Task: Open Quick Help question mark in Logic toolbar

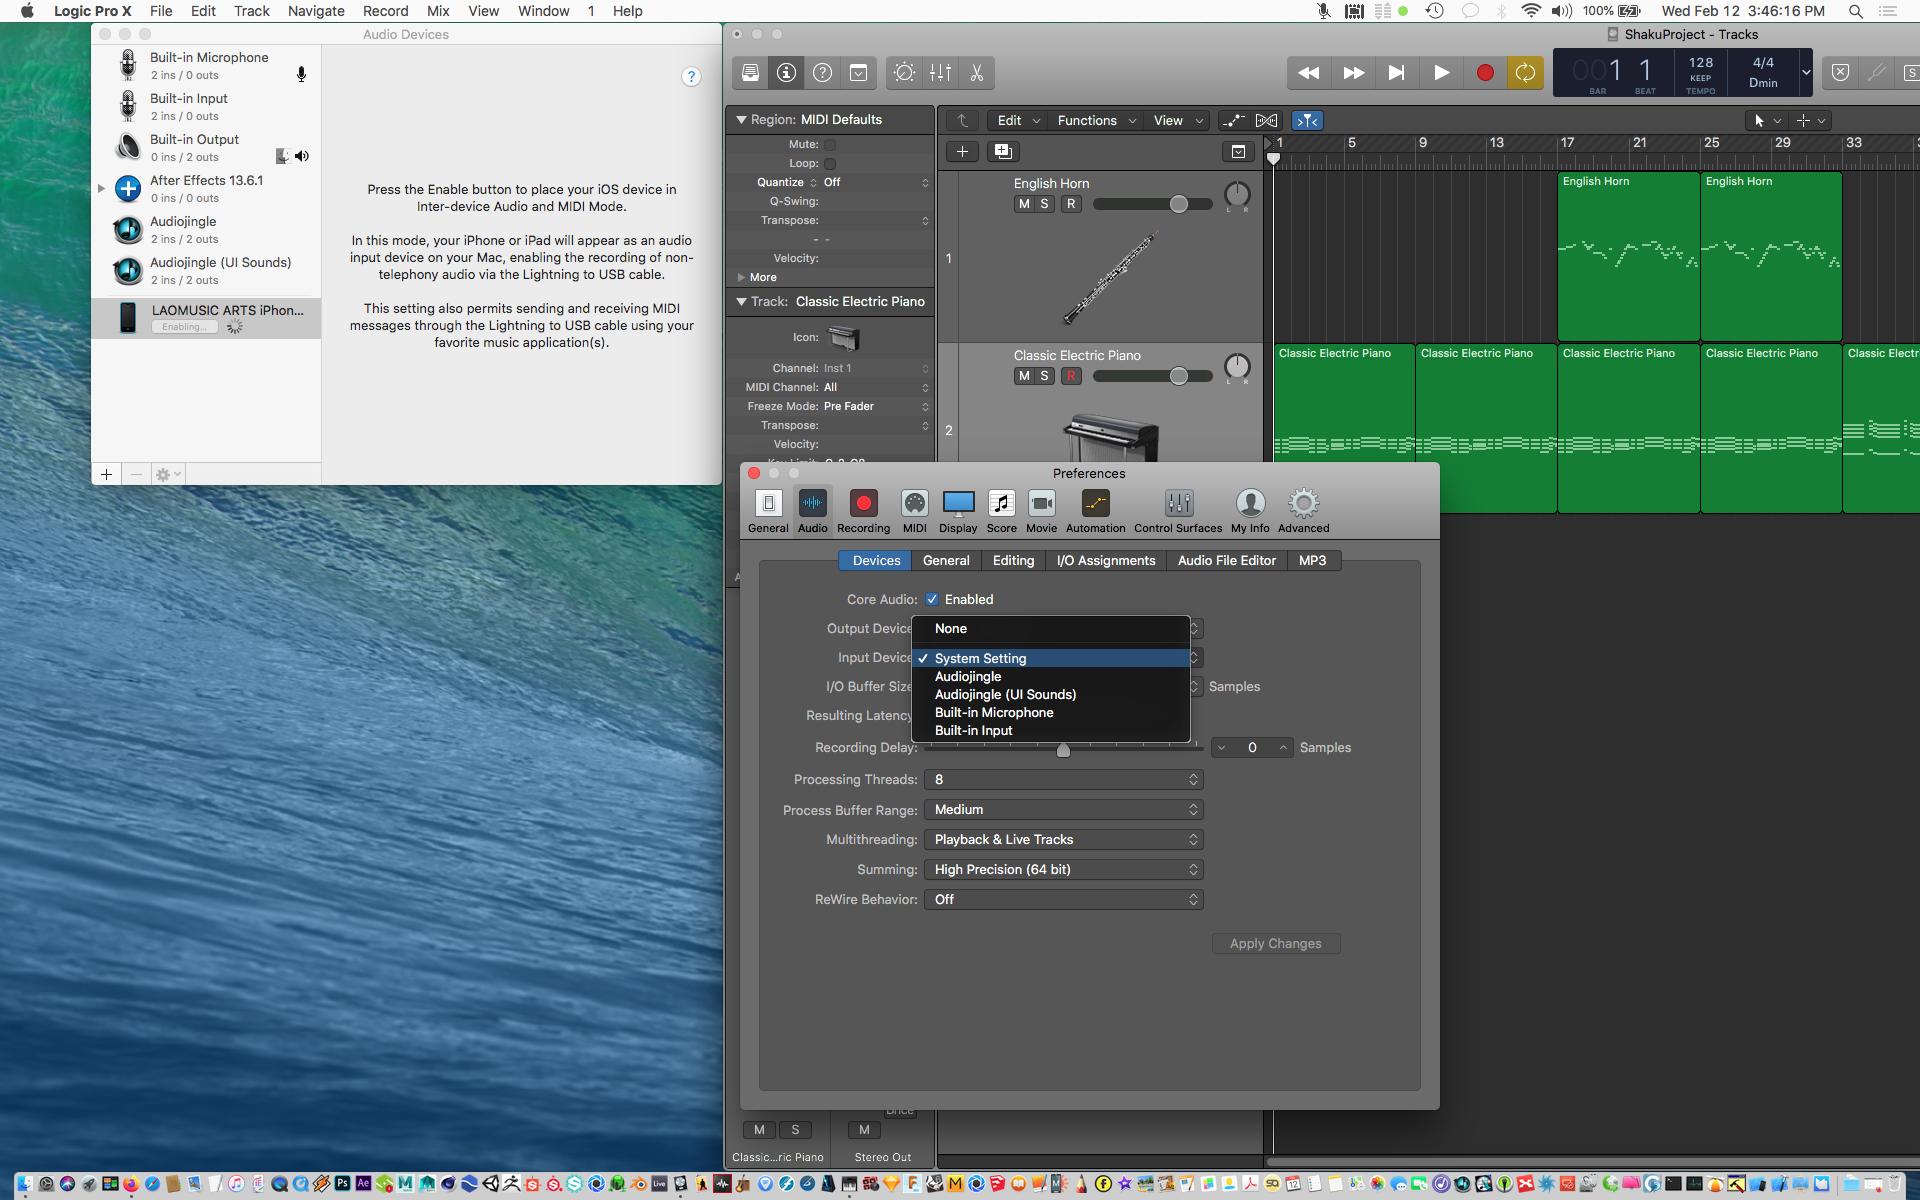Action: [x=822, y=72]
